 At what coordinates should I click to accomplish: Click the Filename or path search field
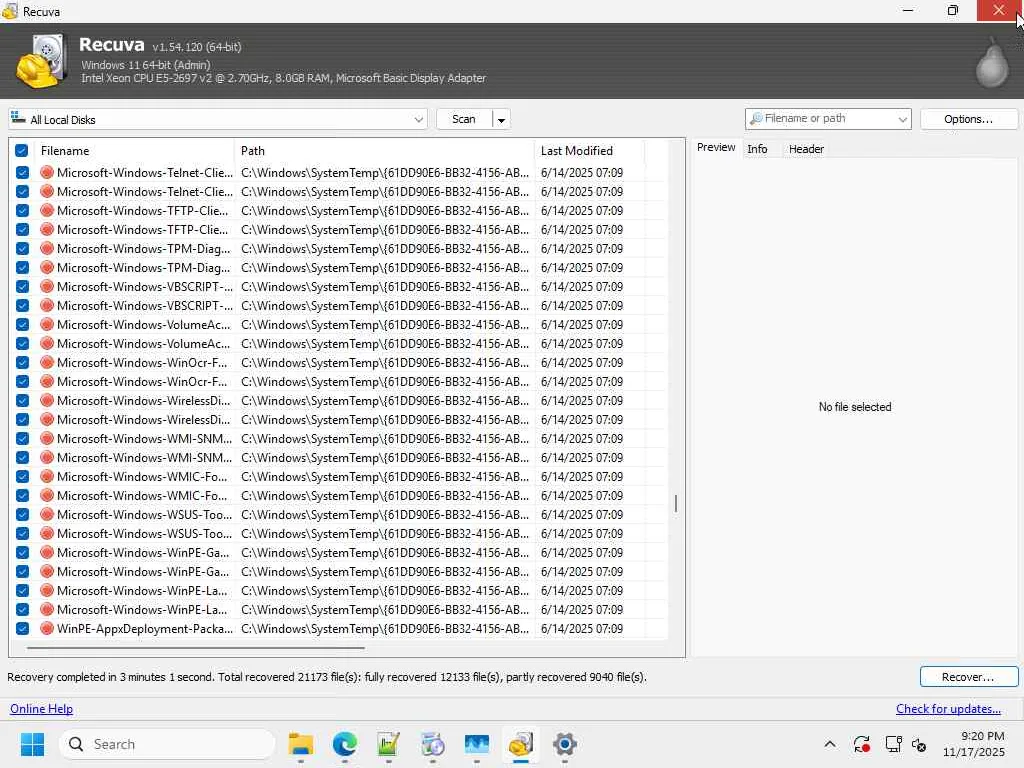[x=828, y=118]
